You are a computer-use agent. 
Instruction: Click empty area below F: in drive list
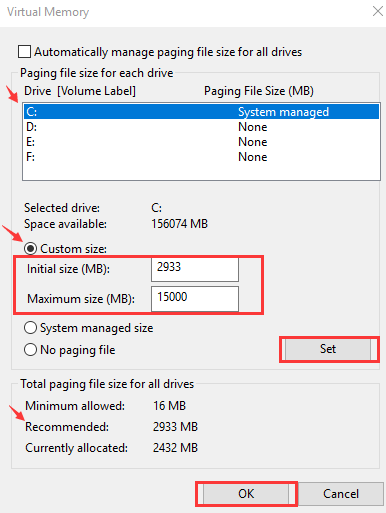201,172
